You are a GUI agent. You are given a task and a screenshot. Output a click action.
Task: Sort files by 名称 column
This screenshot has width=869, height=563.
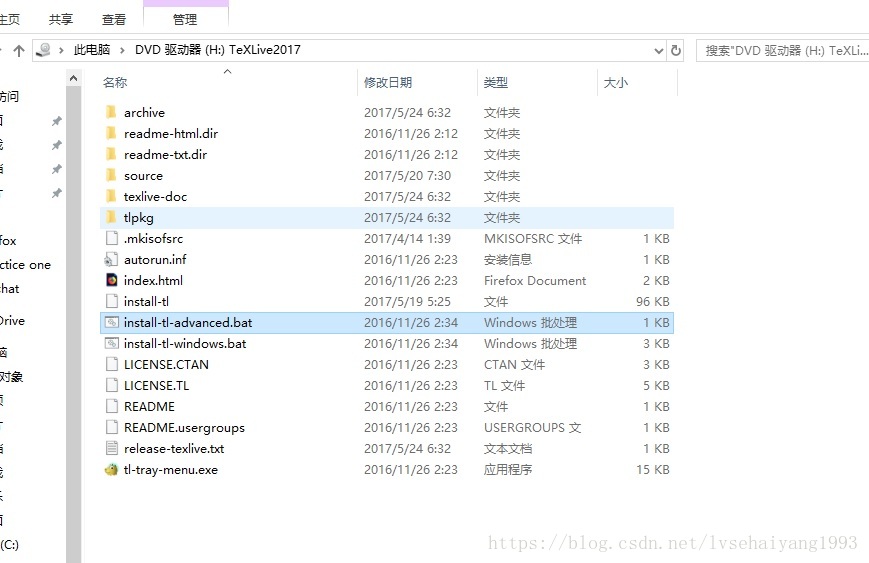tap(115, 83)
